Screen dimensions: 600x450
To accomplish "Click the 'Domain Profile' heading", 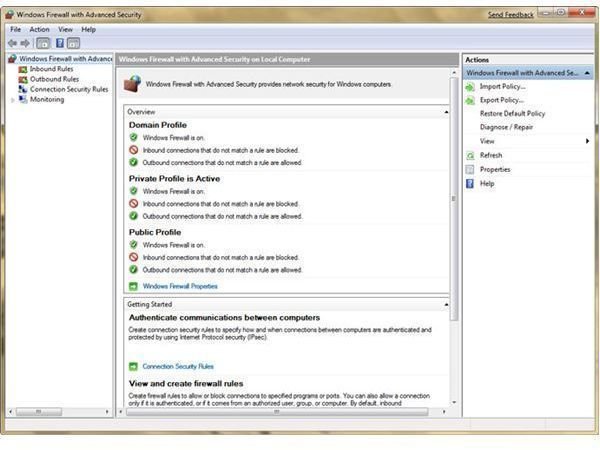I will (158, 125).
